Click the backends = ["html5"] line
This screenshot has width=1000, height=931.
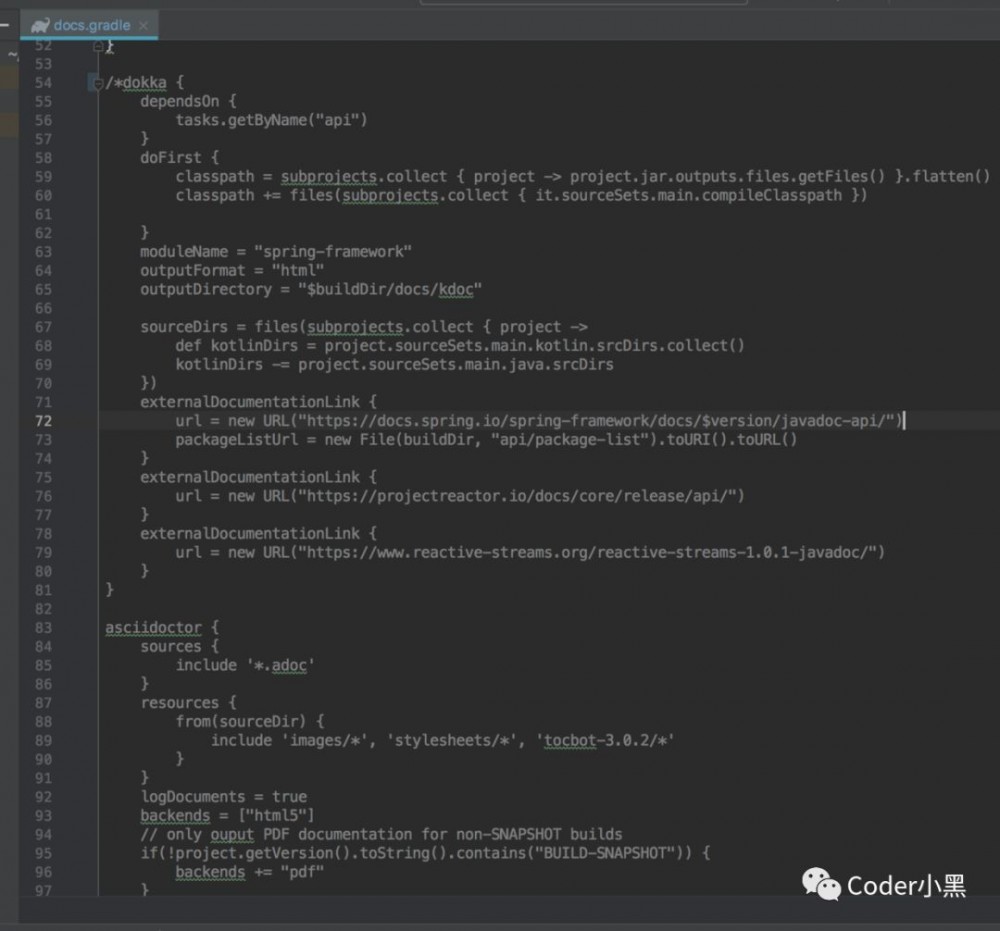pyautogui.click(x=227, y=816)
